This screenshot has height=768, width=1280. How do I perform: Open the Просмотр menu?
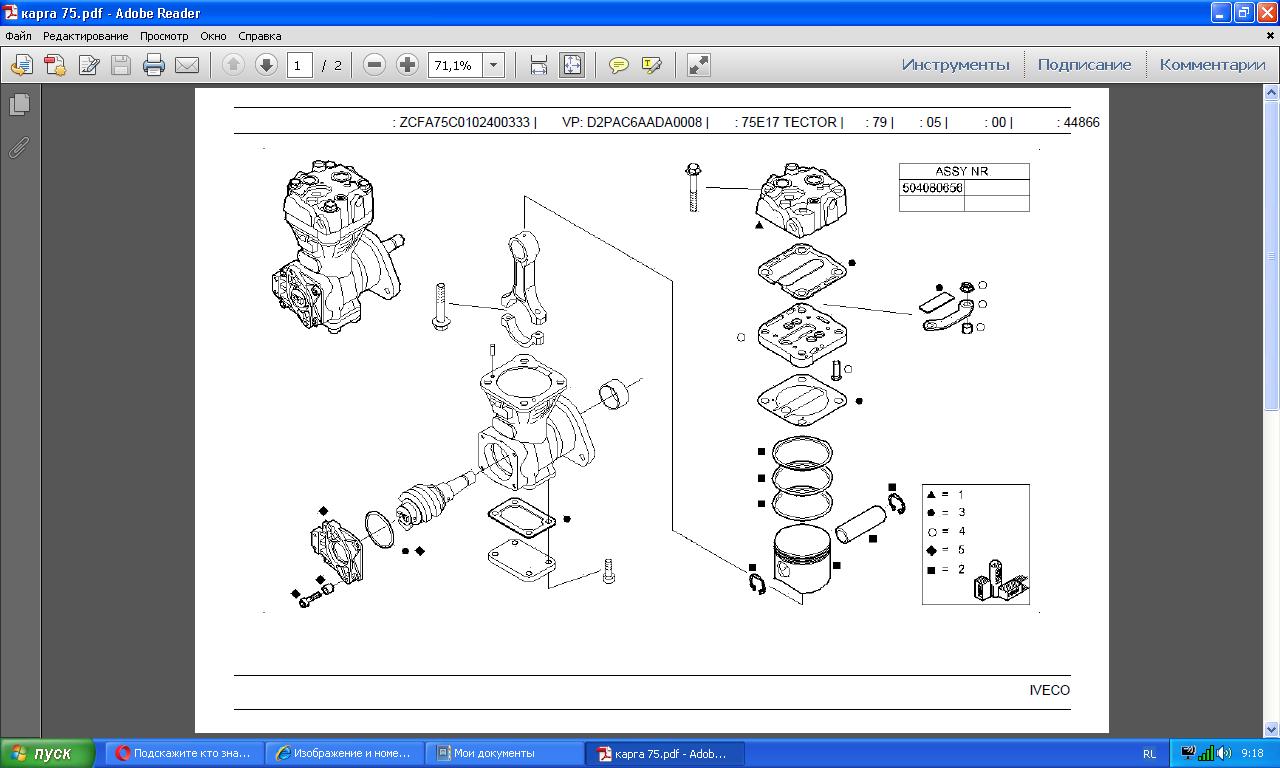[164, 36]
